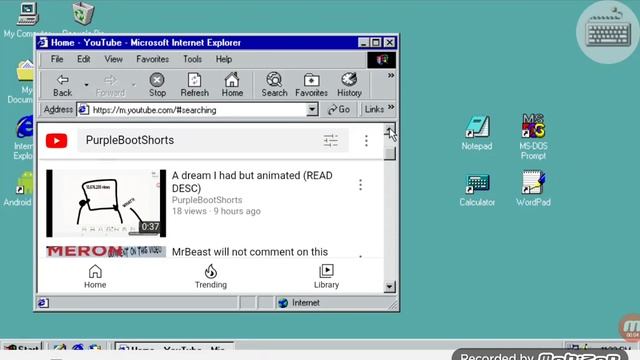Click the Back toolbar button
Screen dimensions: 640x360
(x=62, y=85)
